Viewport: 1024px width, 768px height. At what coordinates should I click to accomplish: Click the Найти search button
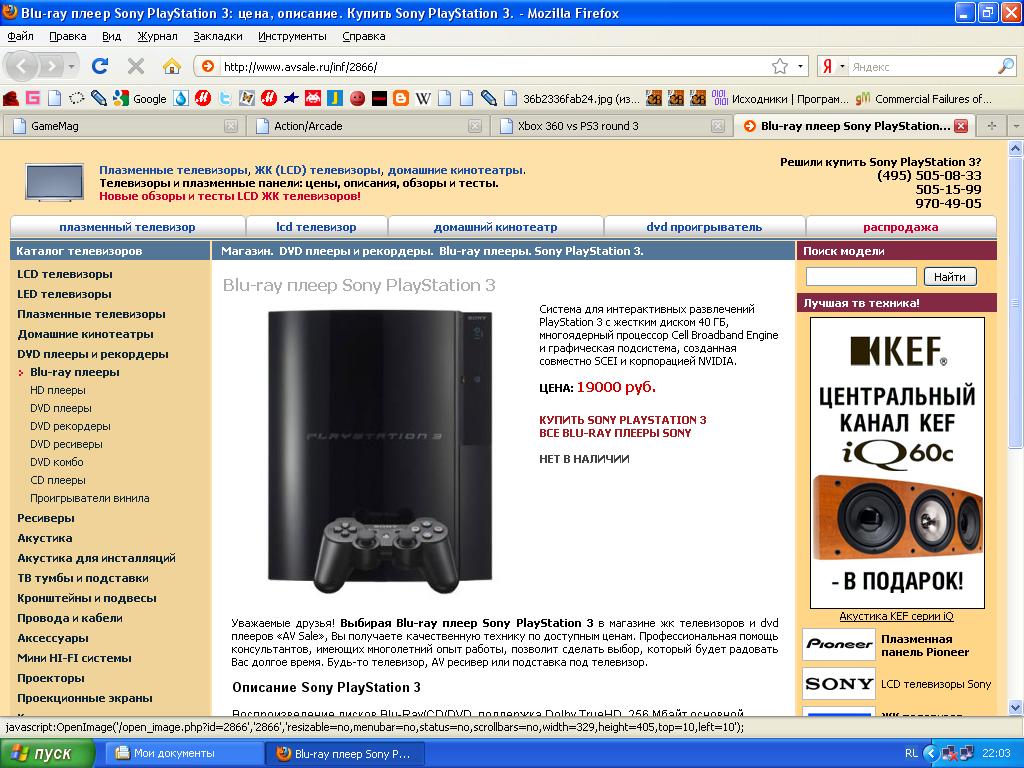949,277
